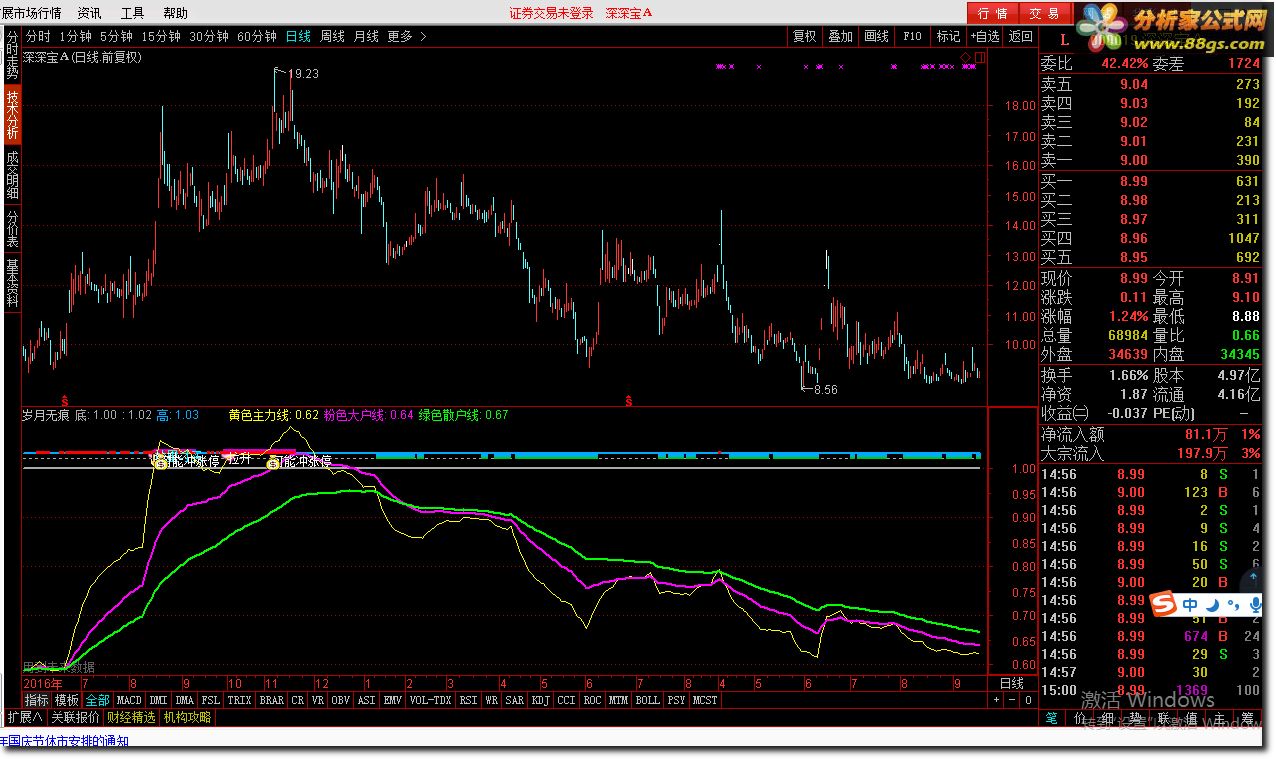Viewport: 1276px width, 759px height.
Task: Click the small square window icon beside the diamond
Action: point(979,56)
